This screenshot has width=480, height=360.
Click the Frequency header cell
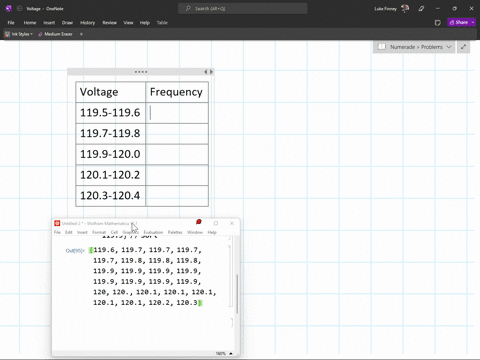pyautogui.click(x=177, y=92)
